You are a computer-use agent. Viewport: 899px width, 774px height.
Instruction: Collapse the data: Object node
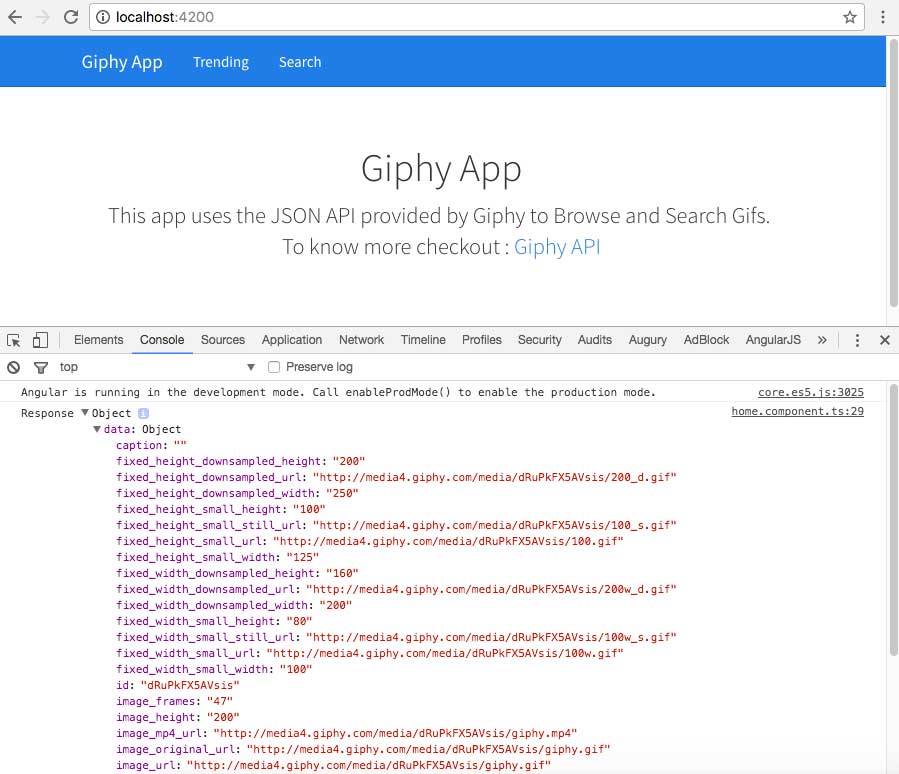click(97, 429)
